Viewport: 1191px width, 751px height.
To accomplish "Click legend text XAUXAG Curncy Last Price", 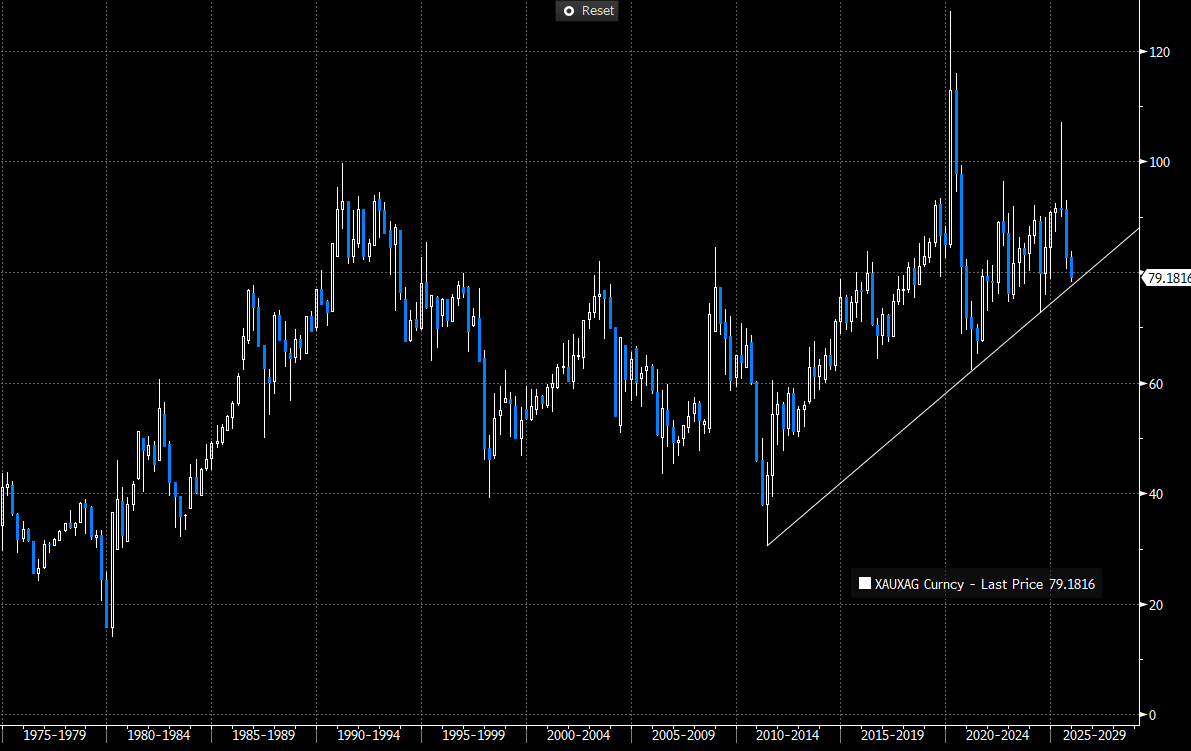I will (x=984, y=584).
